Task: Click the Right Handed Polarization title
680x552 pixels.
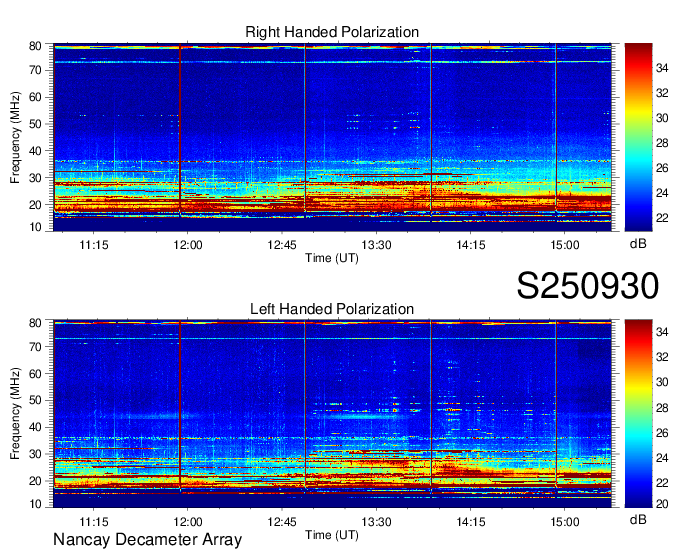Action: [332, 33]
